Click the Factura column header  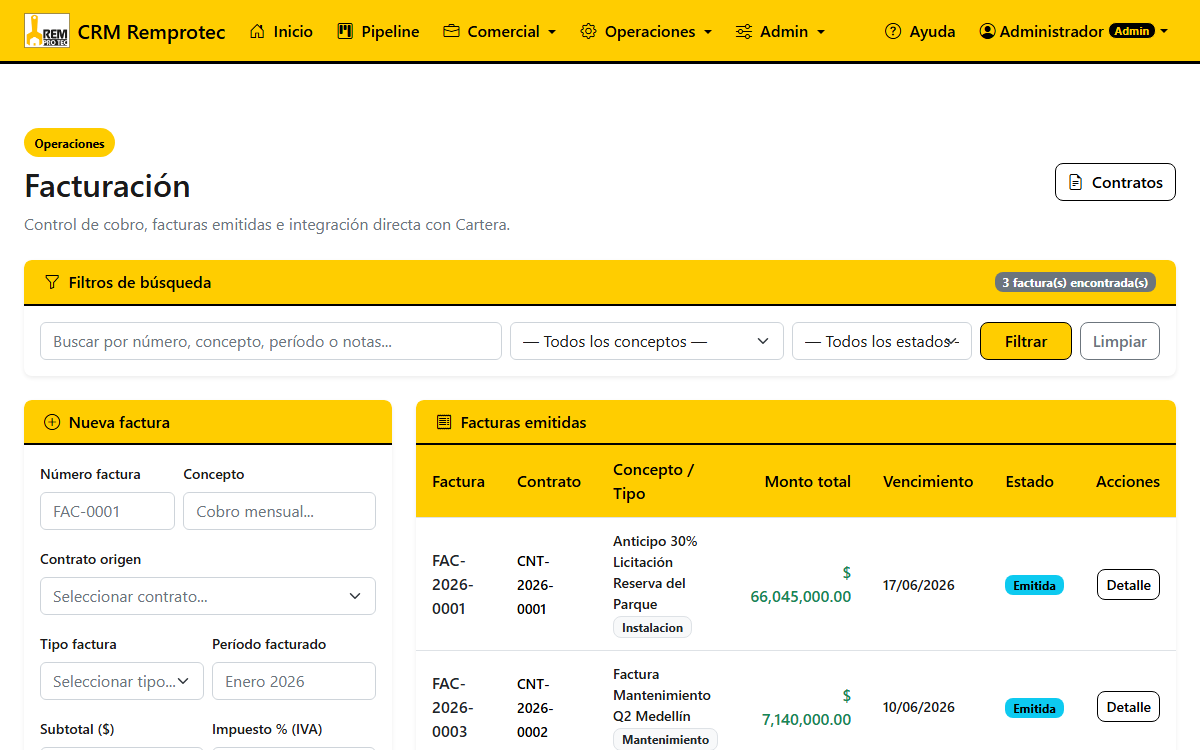point(458,481)
